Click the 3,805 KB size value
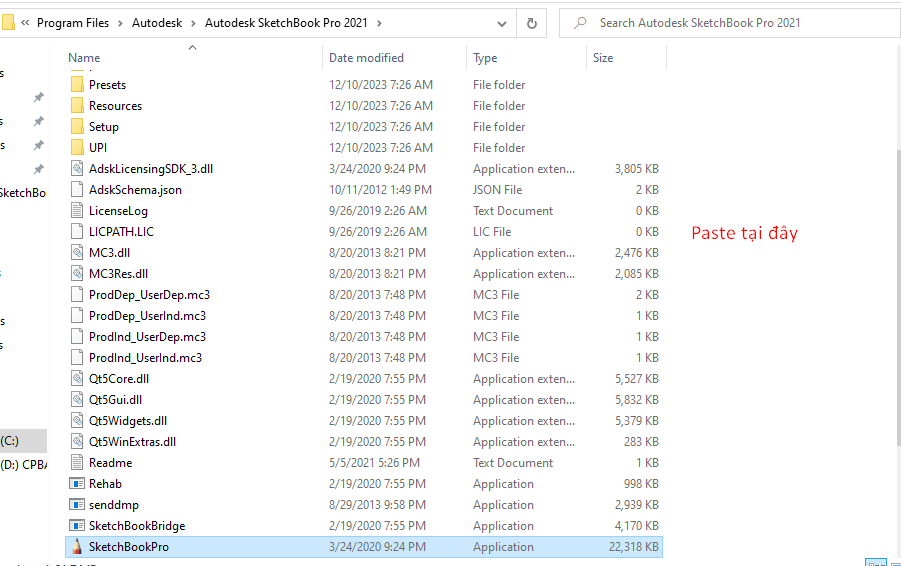 (637, 168)
